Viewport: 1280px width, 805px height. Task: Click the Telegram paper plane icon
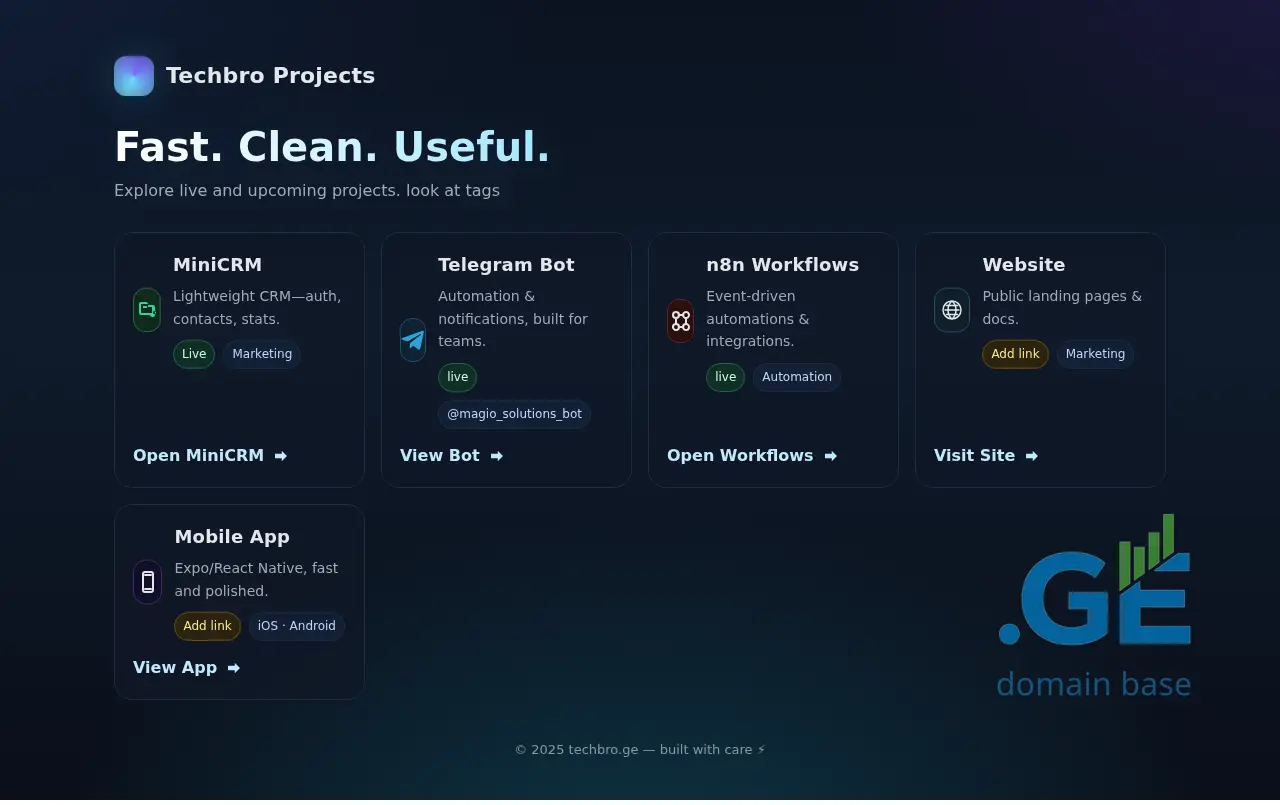pyautogui.click(x=413, y=340)
